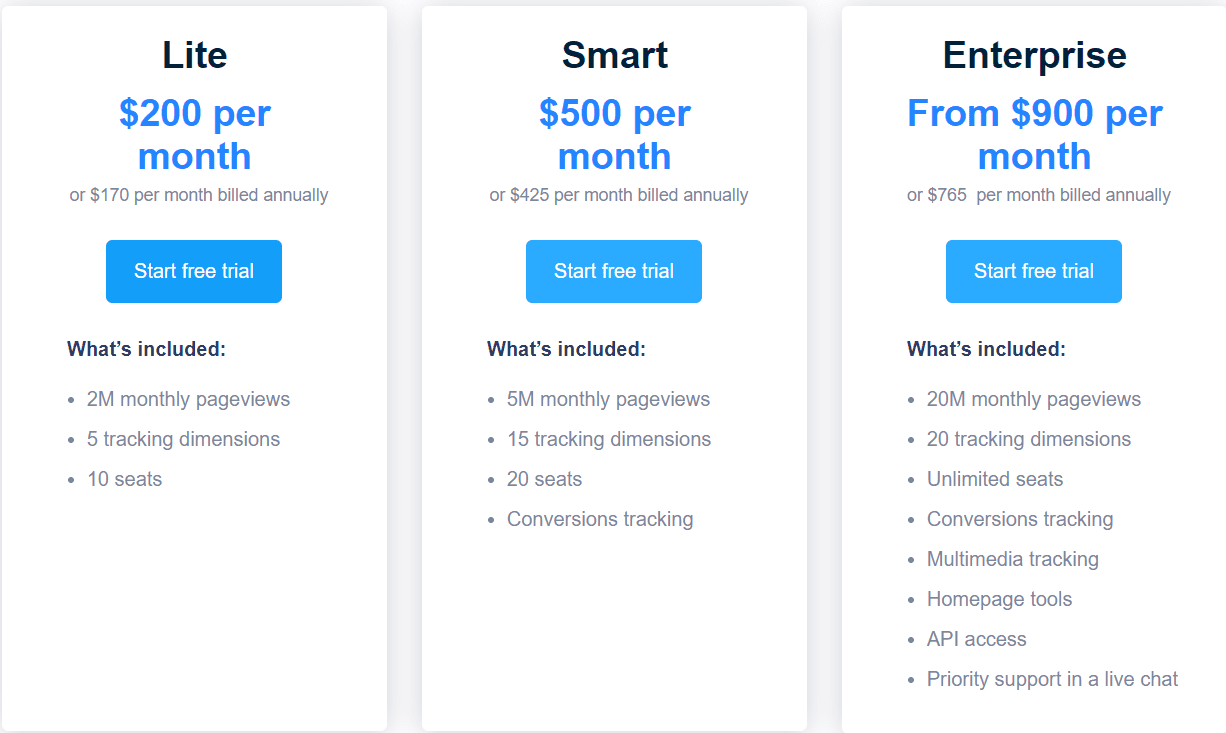
Task: Select the 2M monthly pageviews list item
Action: tap(190, 399)
